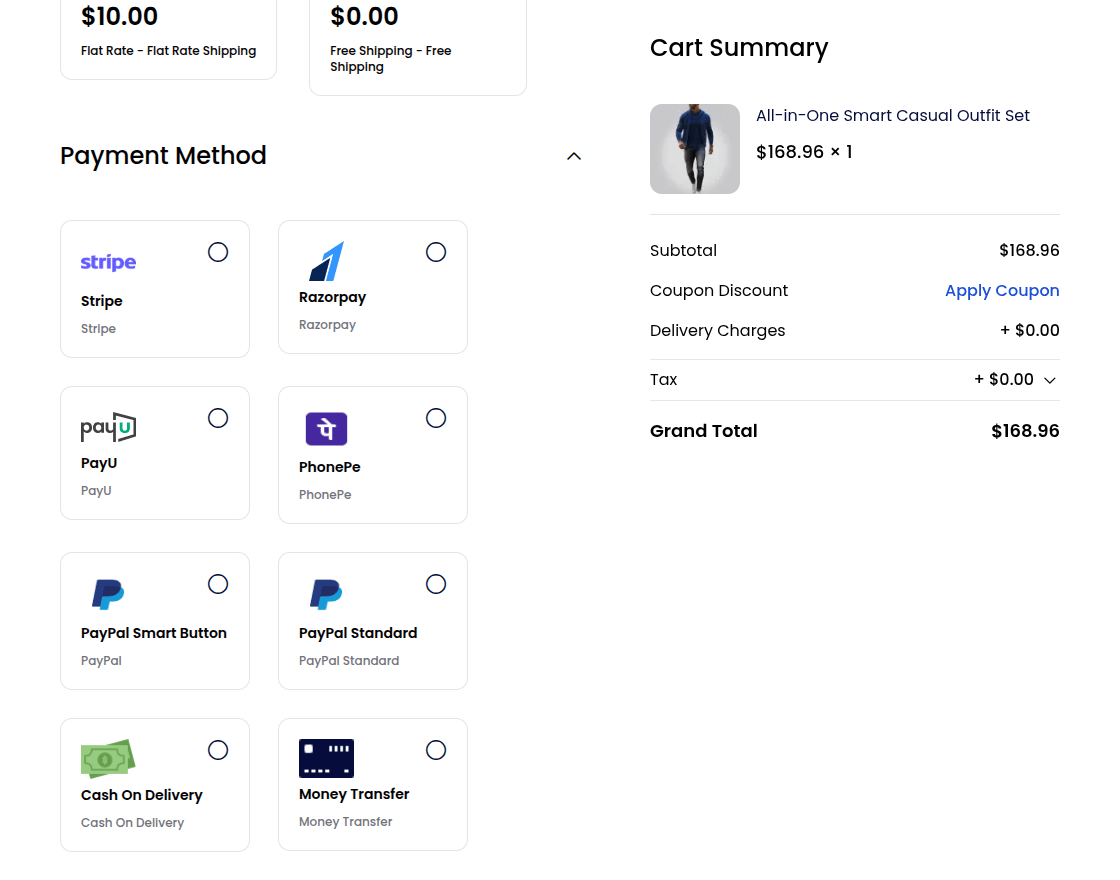The height and width of the screenshot is (880, 1120).
Task: Click the bold 'Cash On Delivery' title
Action: [141, 796]
